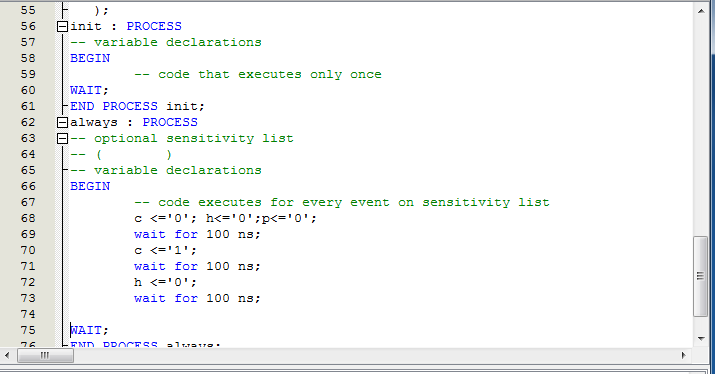The image size is (715, 374).
Task: Collapse the always PROCESS block on line 62
Action: tap(62, 122)
